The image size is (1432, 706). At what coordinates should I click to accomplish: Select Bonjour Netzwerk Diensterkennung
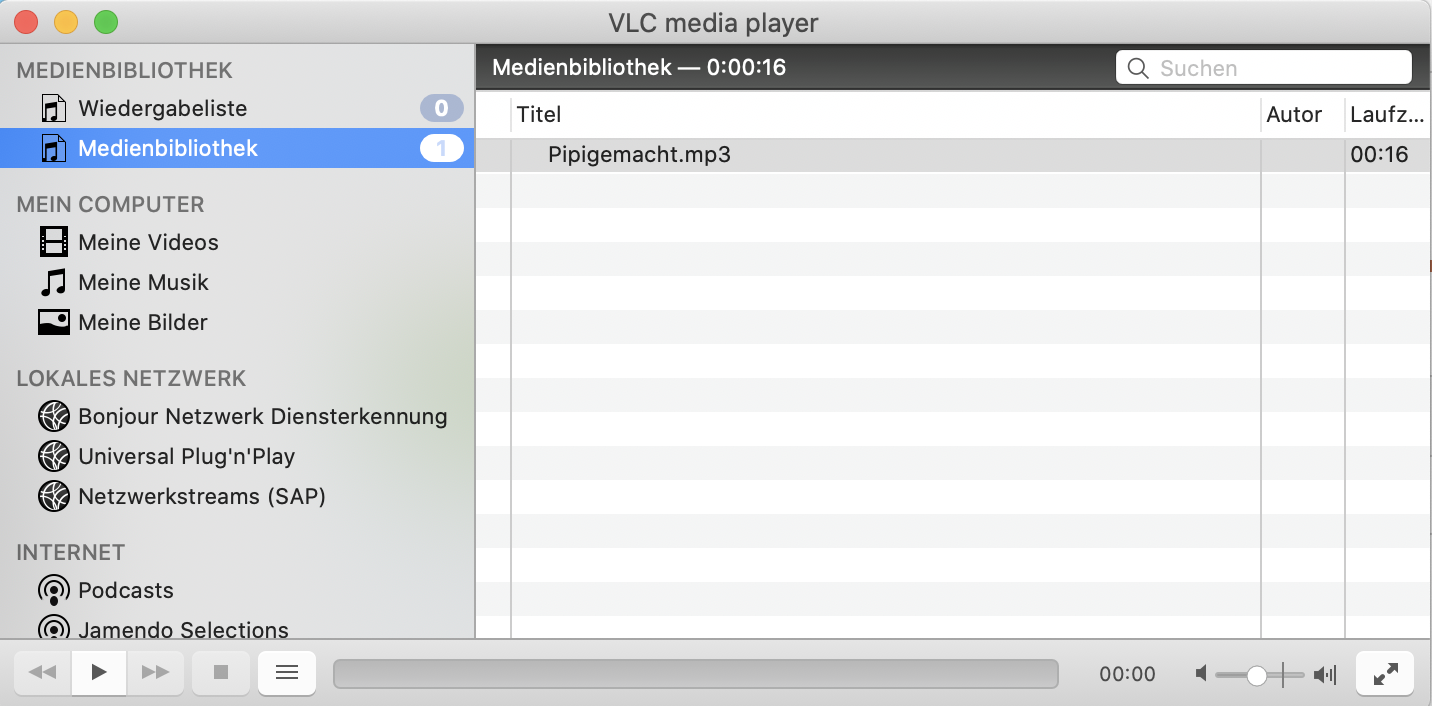click(x=237, y=416)
